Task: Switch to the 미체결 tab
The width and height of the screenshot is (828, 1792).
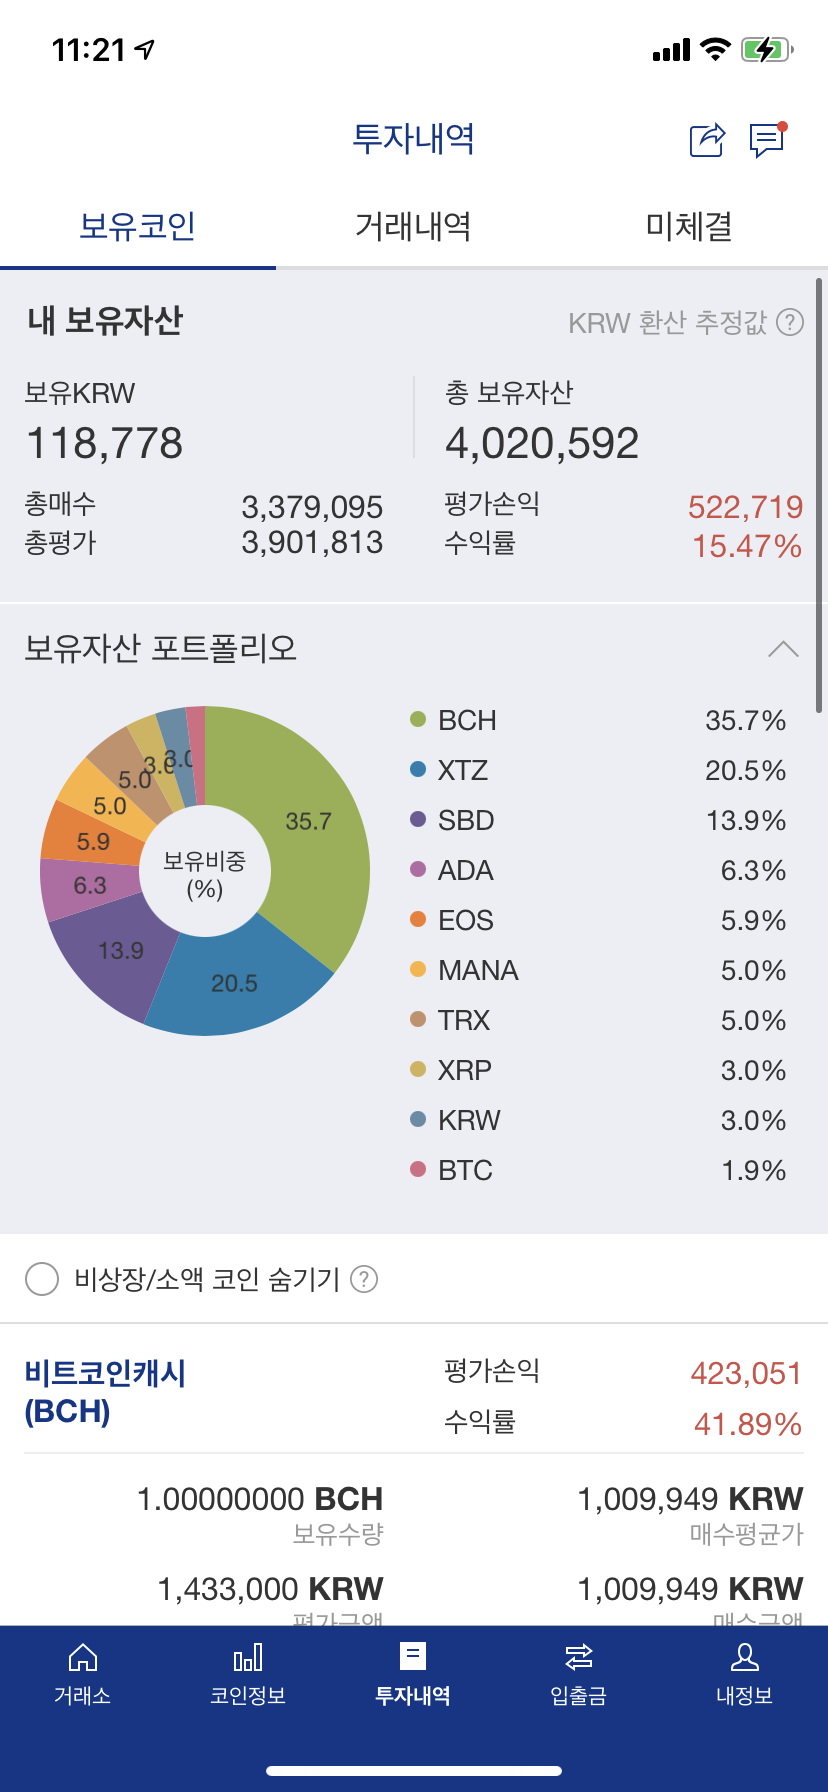Action: (x=689, y=226)
